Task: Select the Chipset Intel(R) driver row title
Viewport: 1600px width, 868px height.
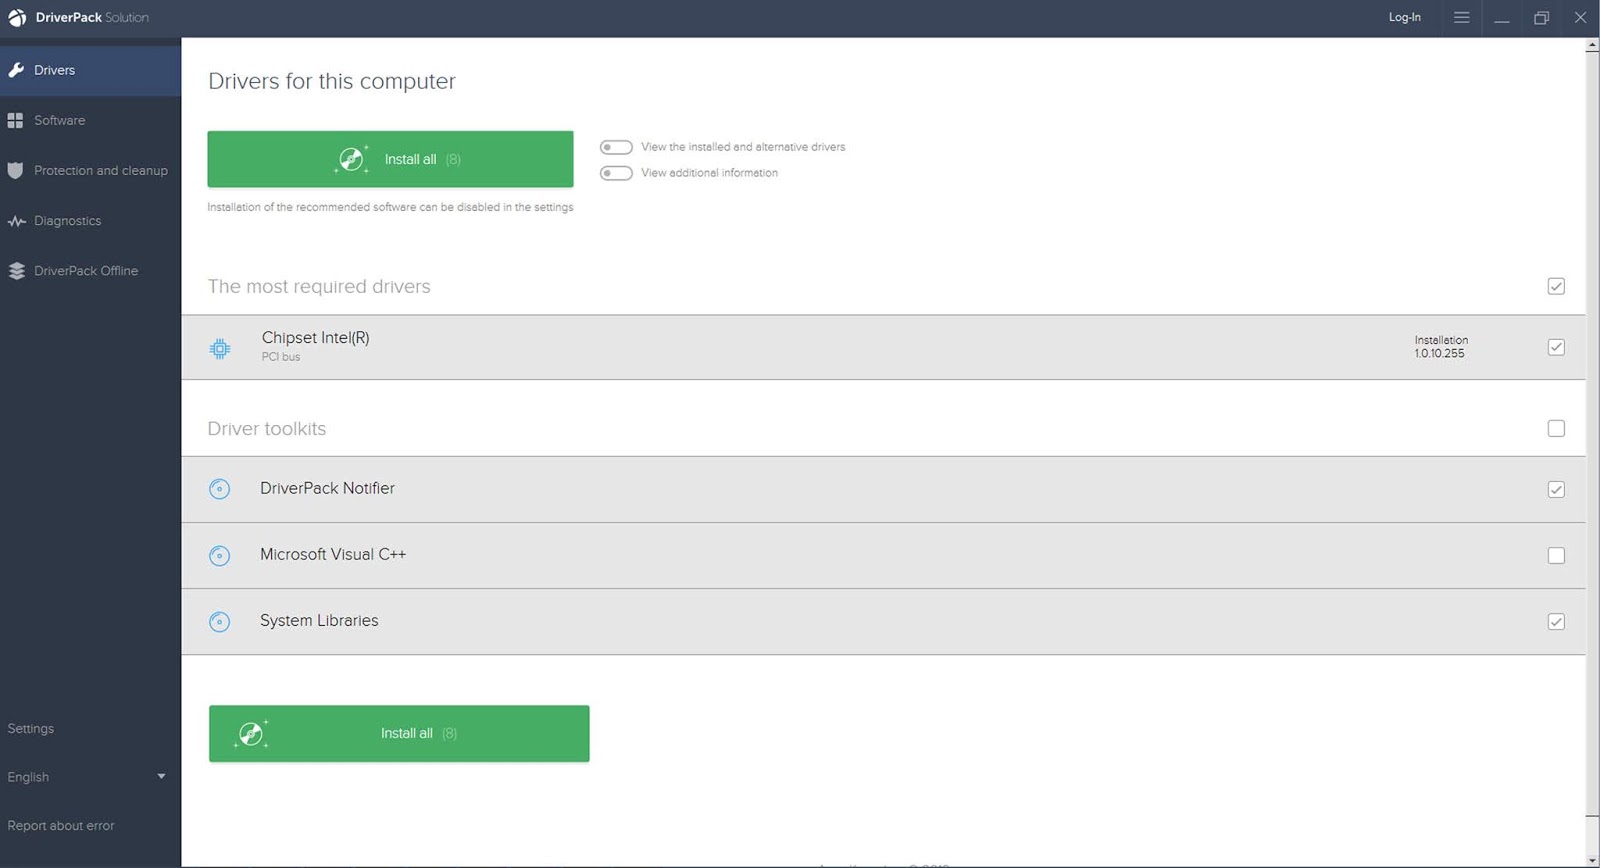Action: click(316, 338)
